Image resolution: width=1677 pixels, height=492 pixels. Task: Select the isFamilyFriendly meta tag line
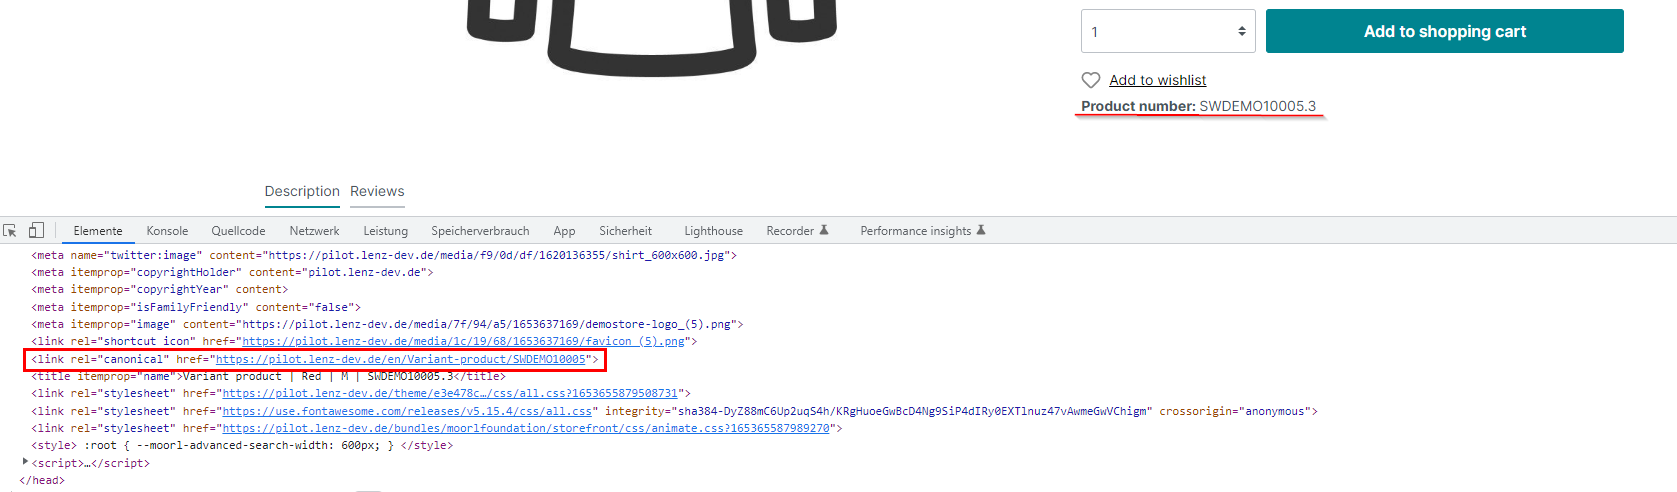[196, 307]
